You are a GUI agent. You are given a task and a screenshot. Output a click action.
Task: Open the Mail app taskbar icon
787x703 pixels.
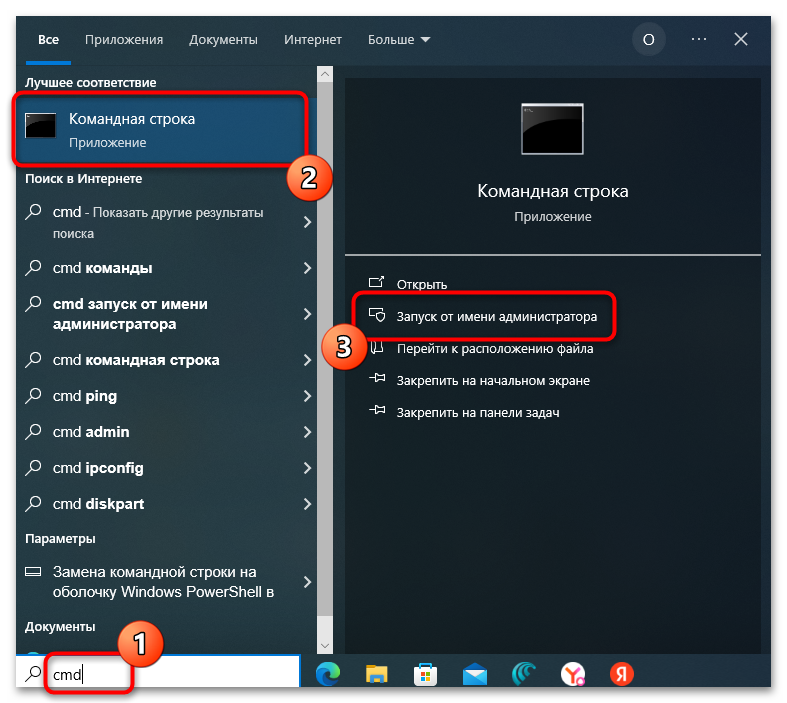[x=474, y=674]
